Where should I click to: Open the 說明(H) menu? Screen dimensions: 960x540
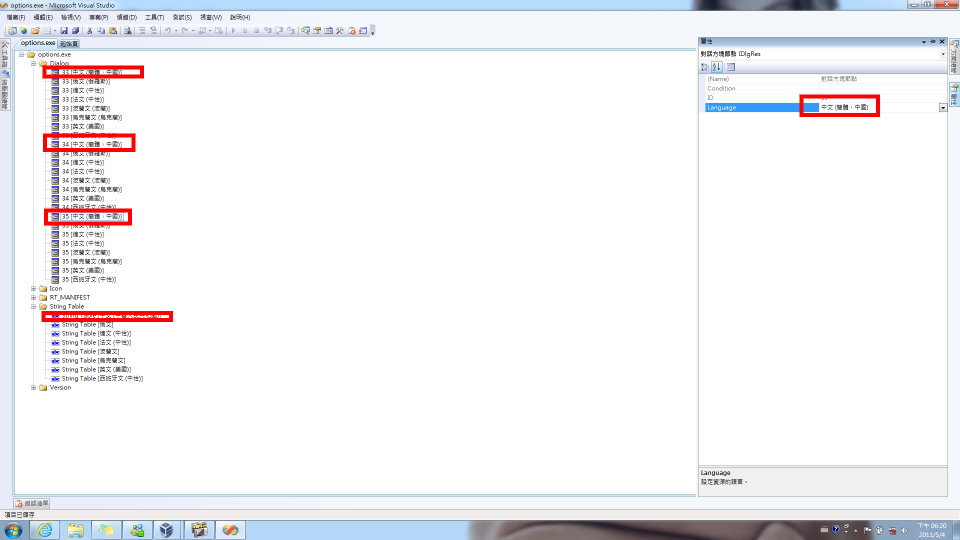pyautogui.click(x=240, y=17)
